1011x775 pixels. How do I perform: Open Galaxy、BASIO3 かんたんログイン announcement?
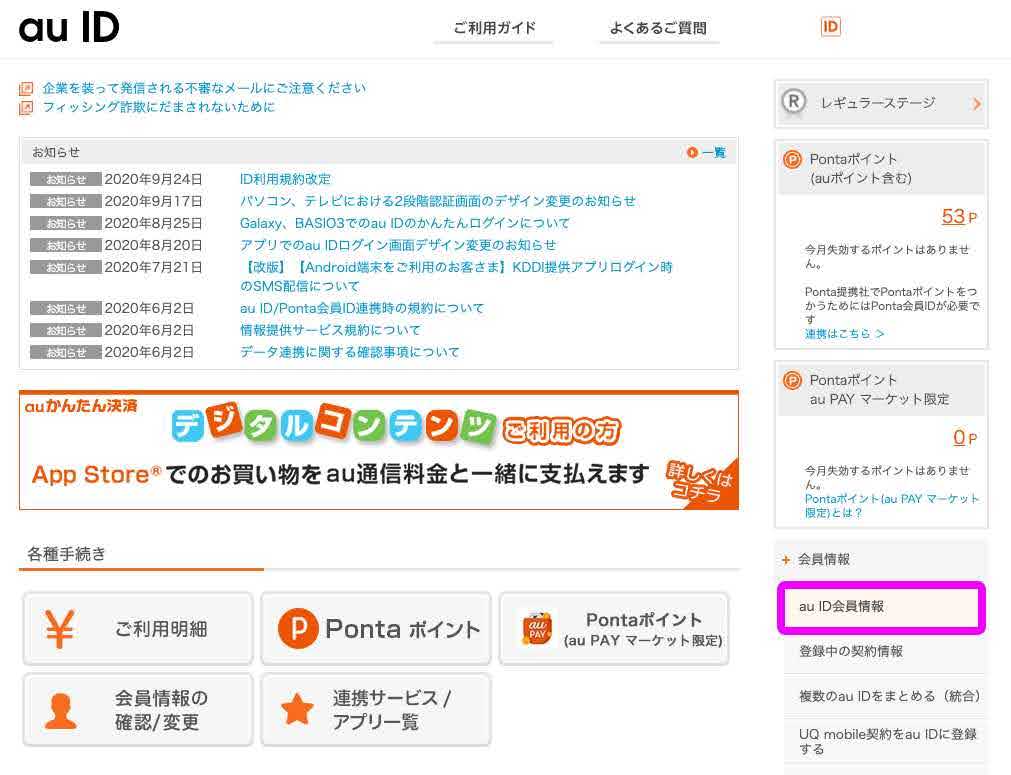coord(404,222)
